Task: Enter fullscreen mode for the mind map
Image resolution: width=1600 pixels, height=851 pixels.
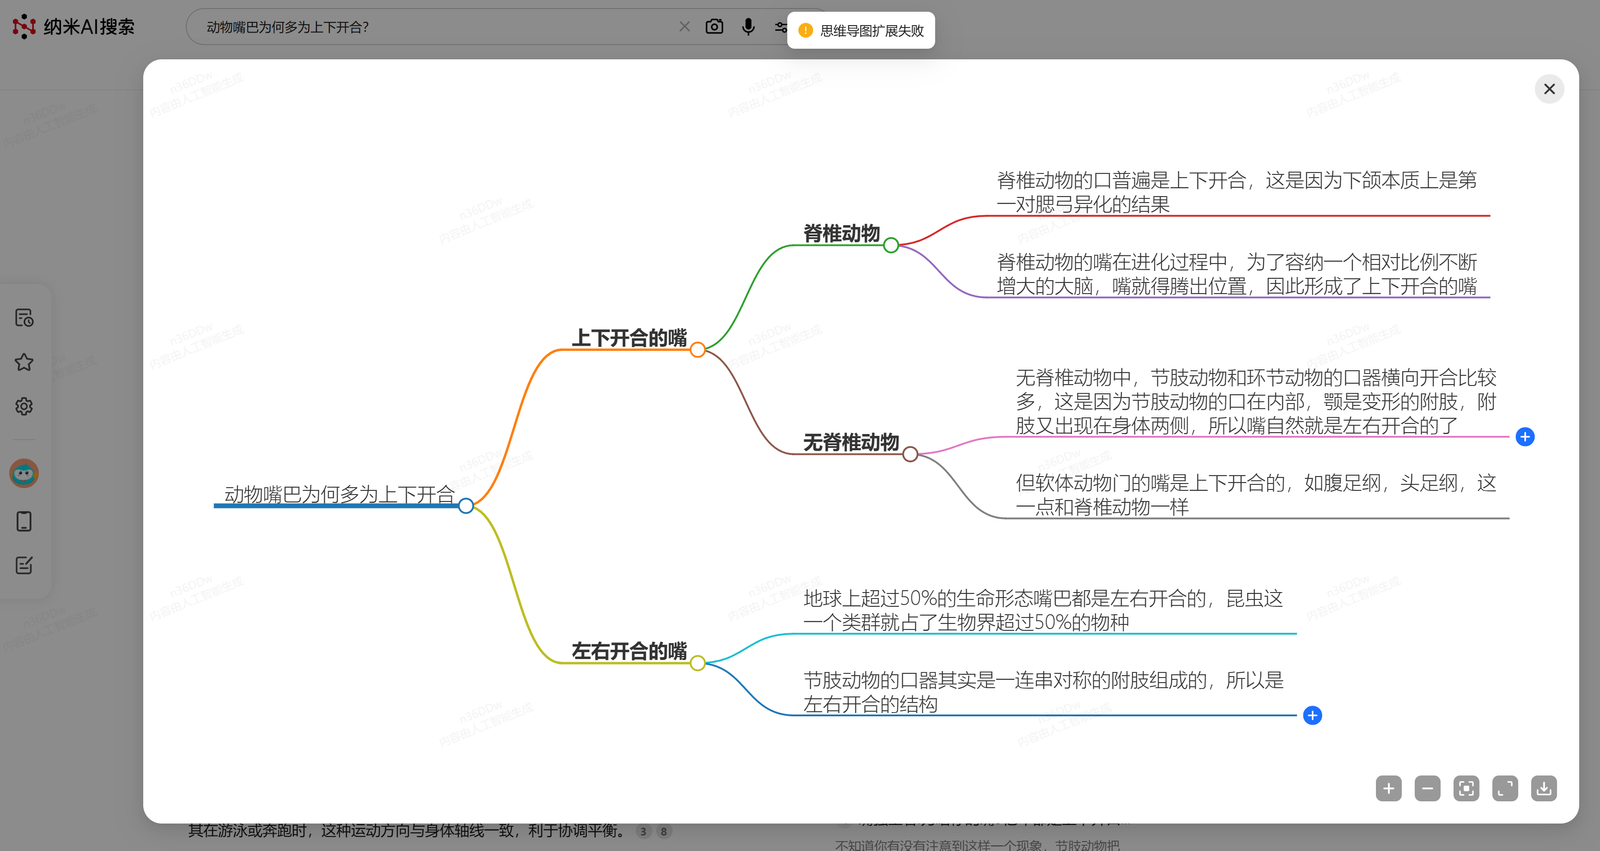Action: point(1505,789)
